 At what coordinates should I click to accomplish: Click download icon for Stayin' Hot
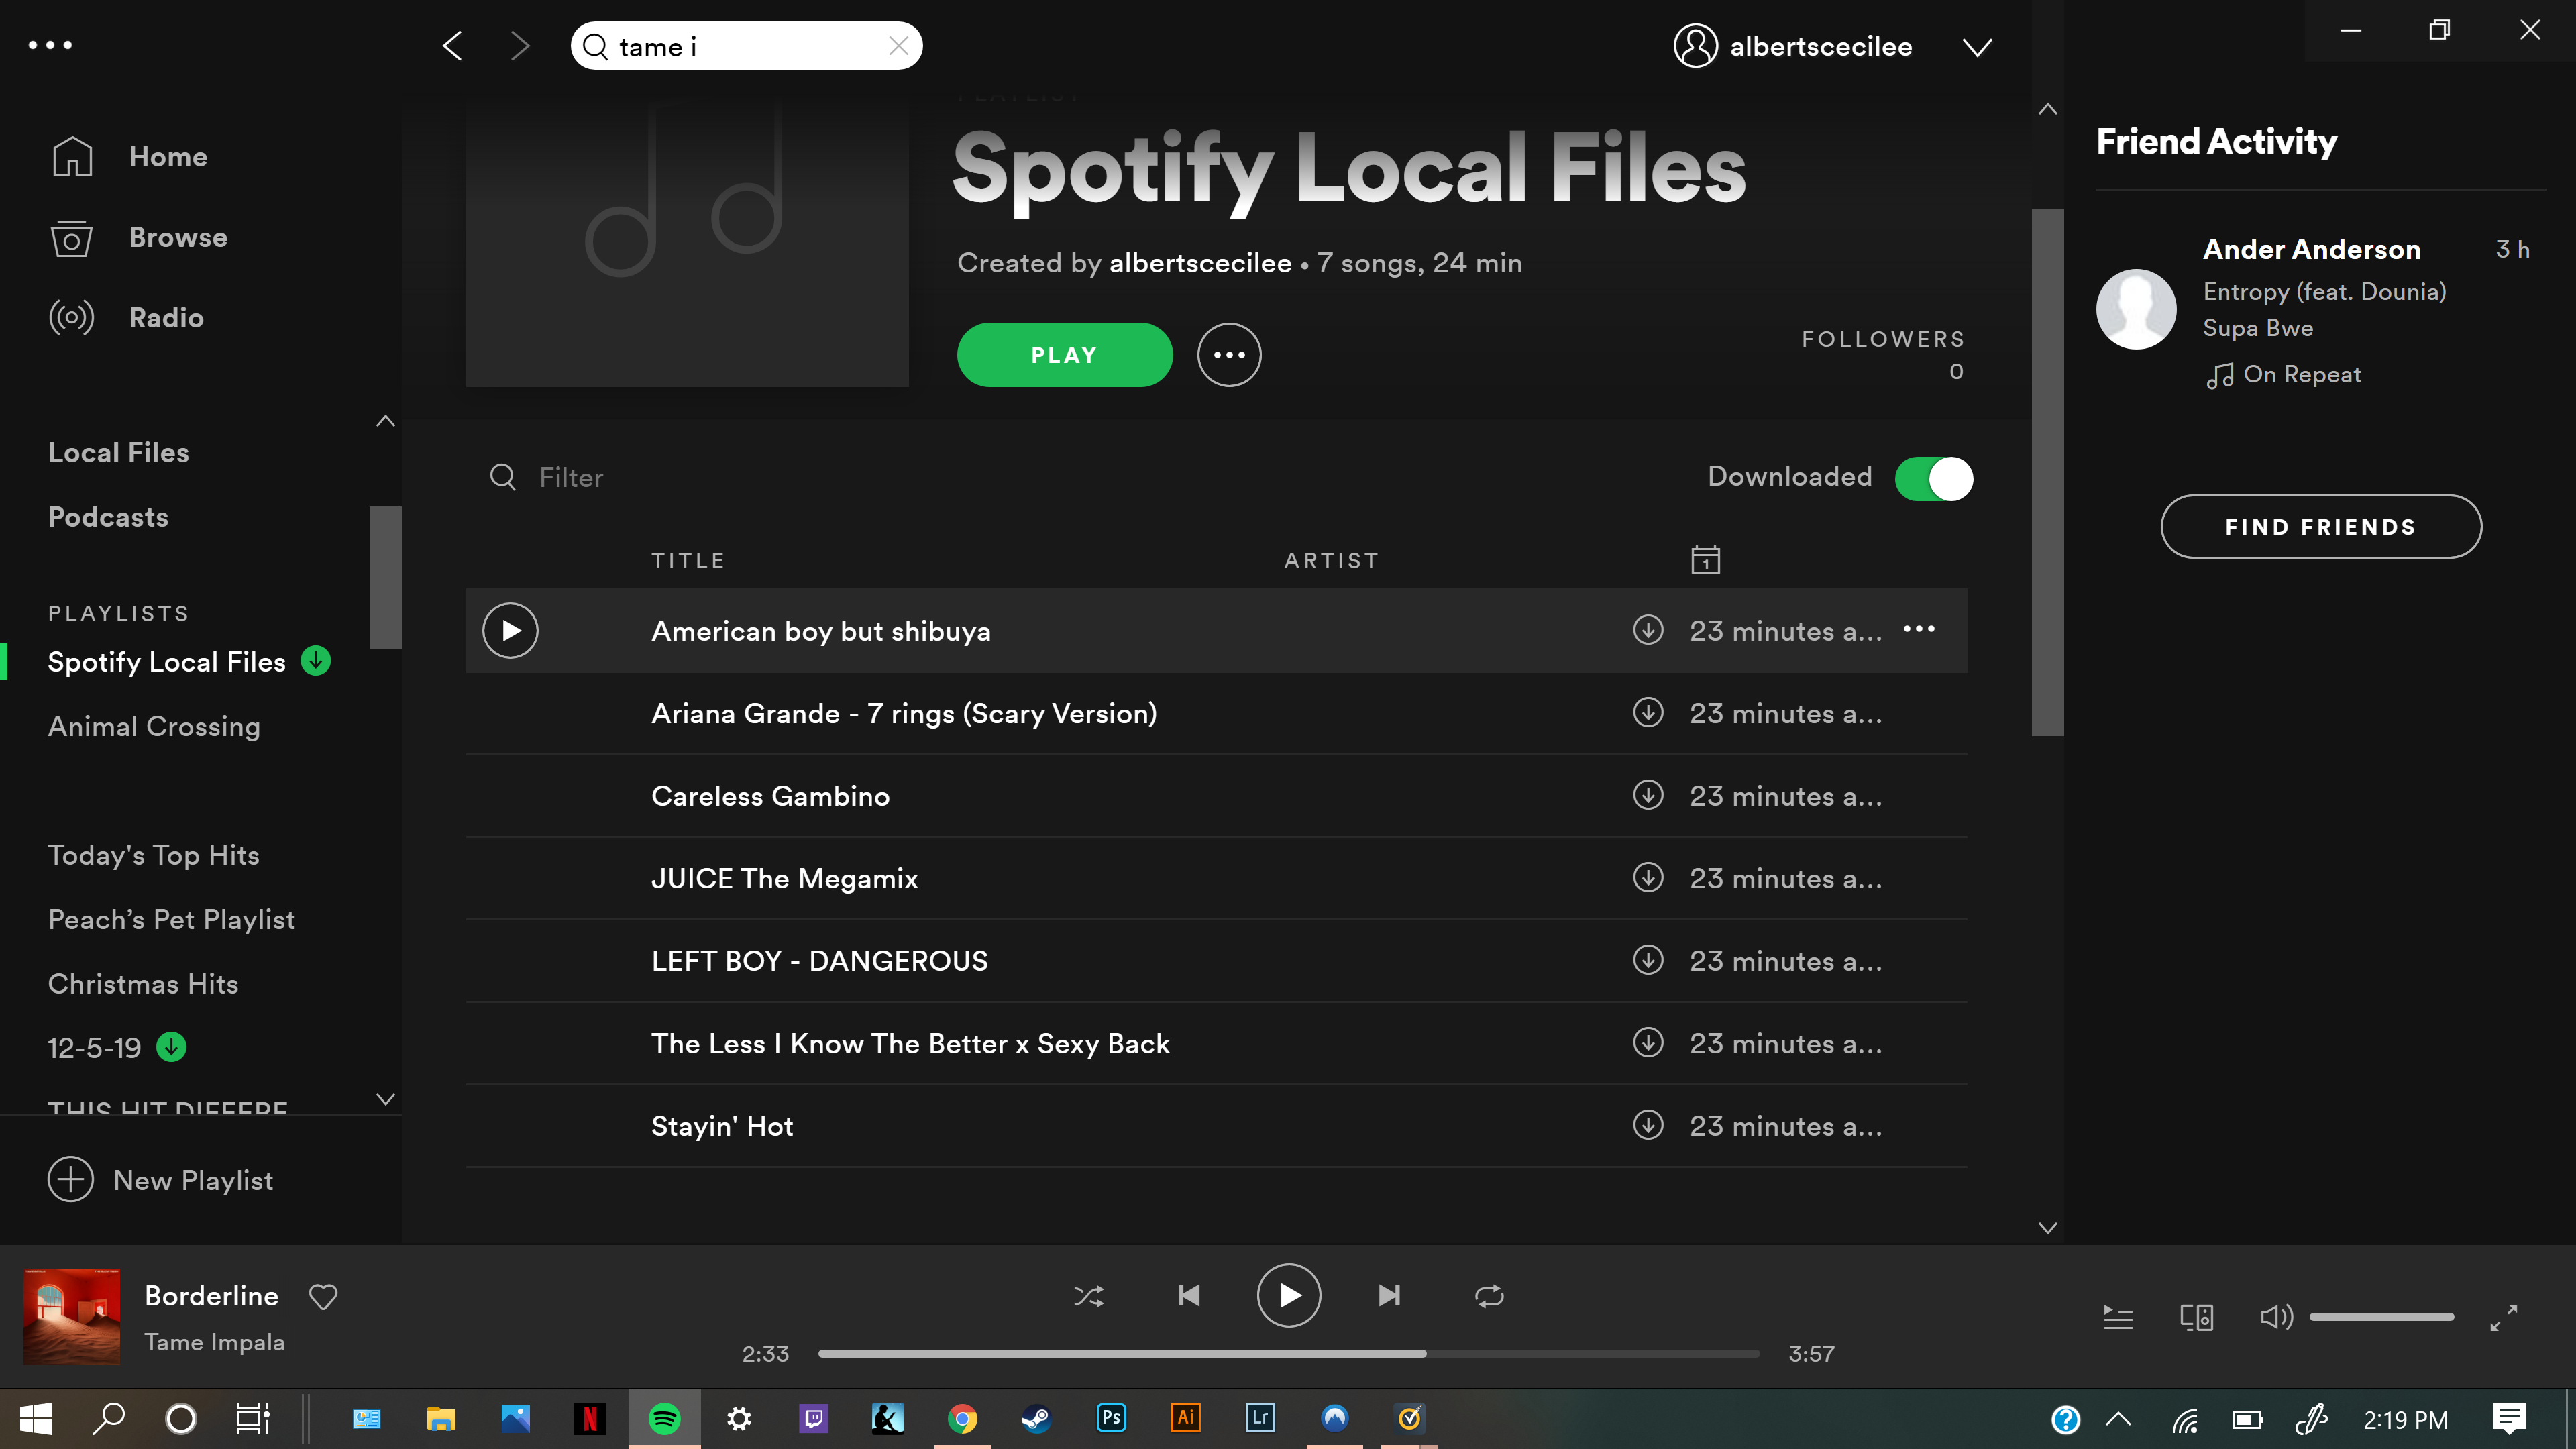pos(1648,1125)
